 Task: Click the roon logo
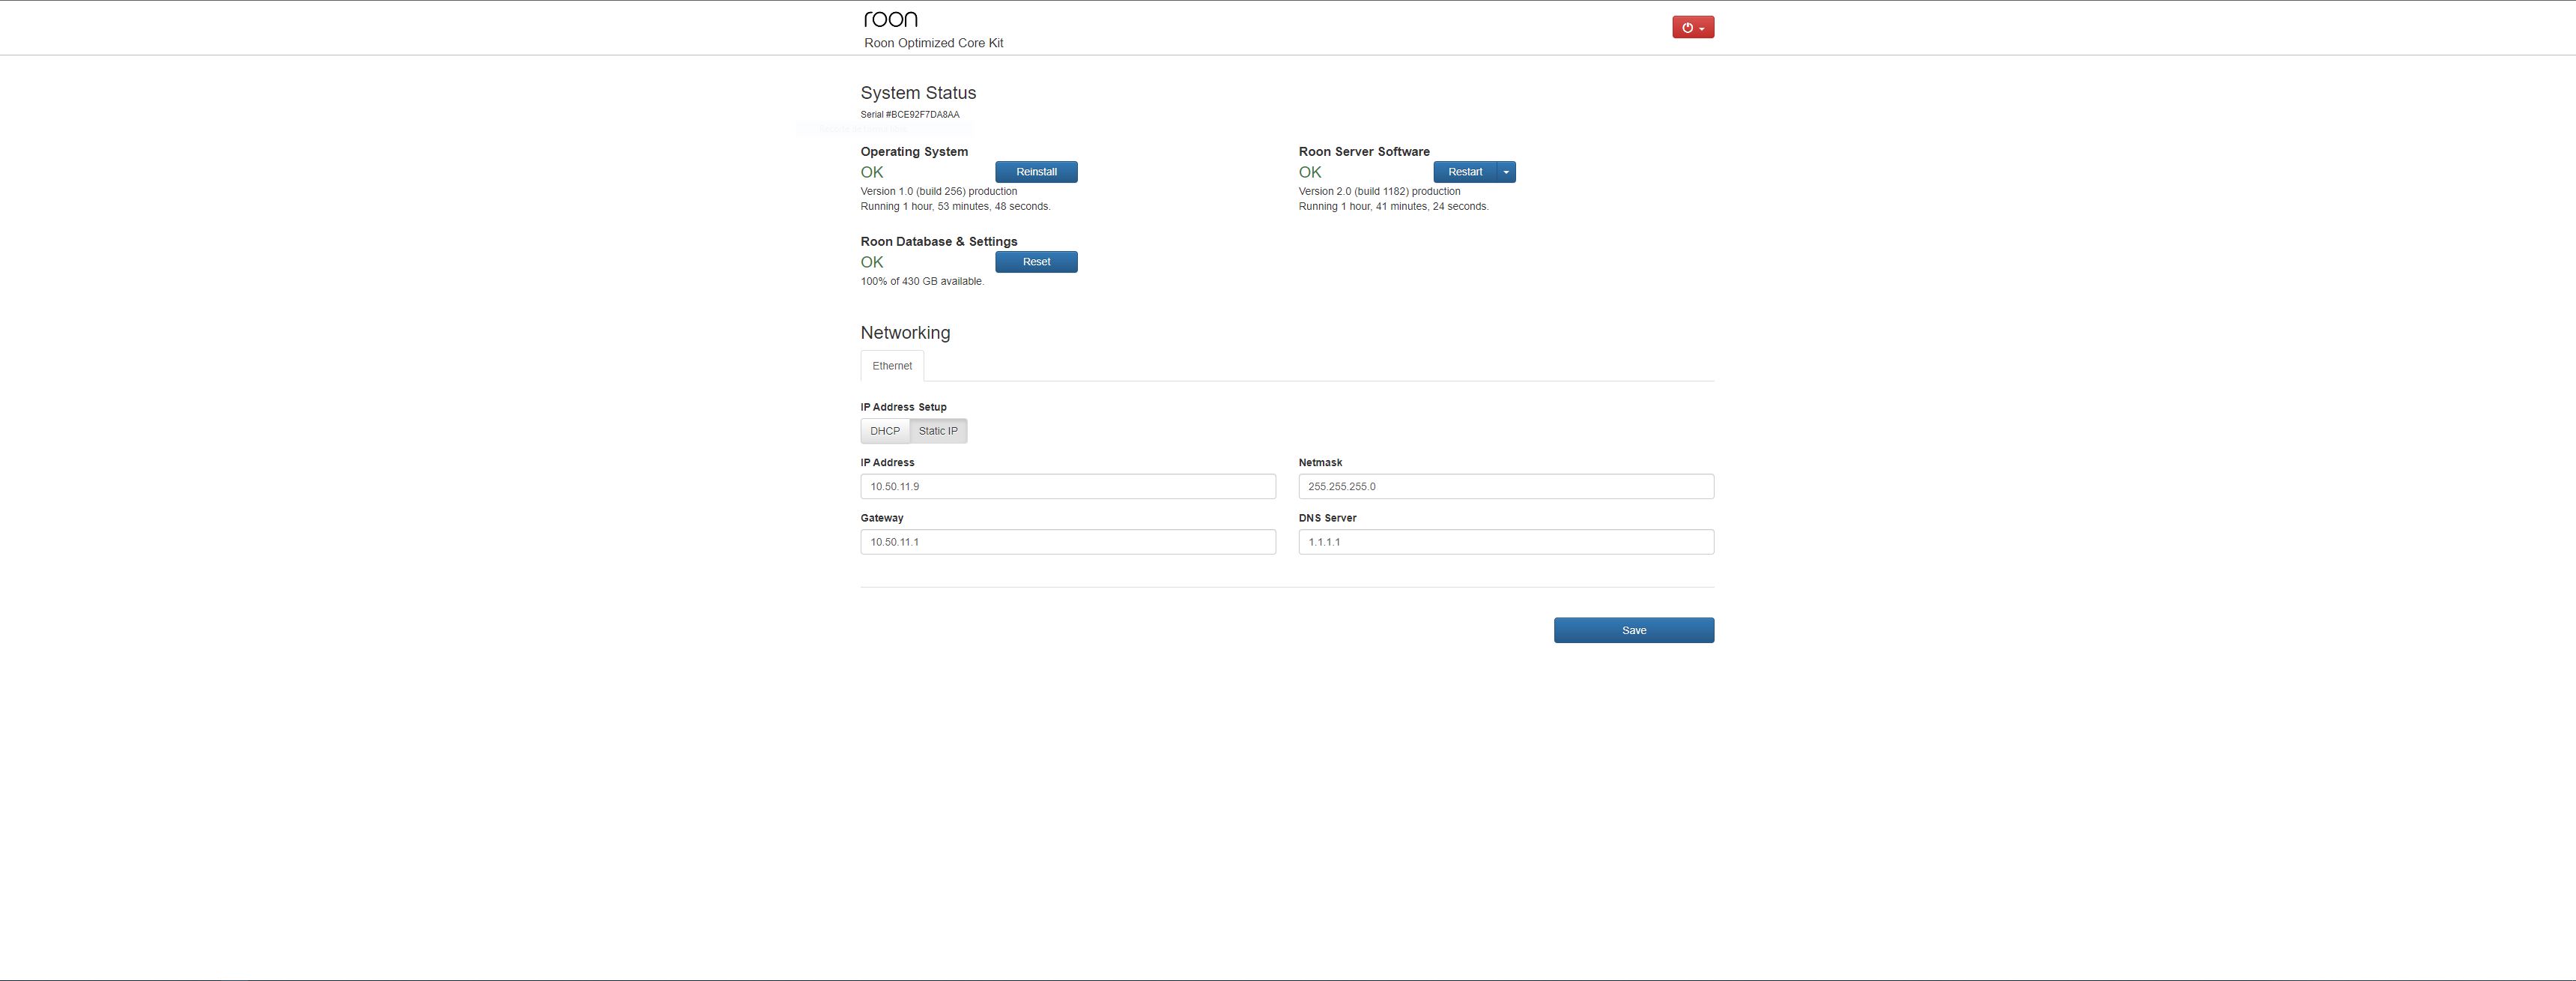click(890, 19)
